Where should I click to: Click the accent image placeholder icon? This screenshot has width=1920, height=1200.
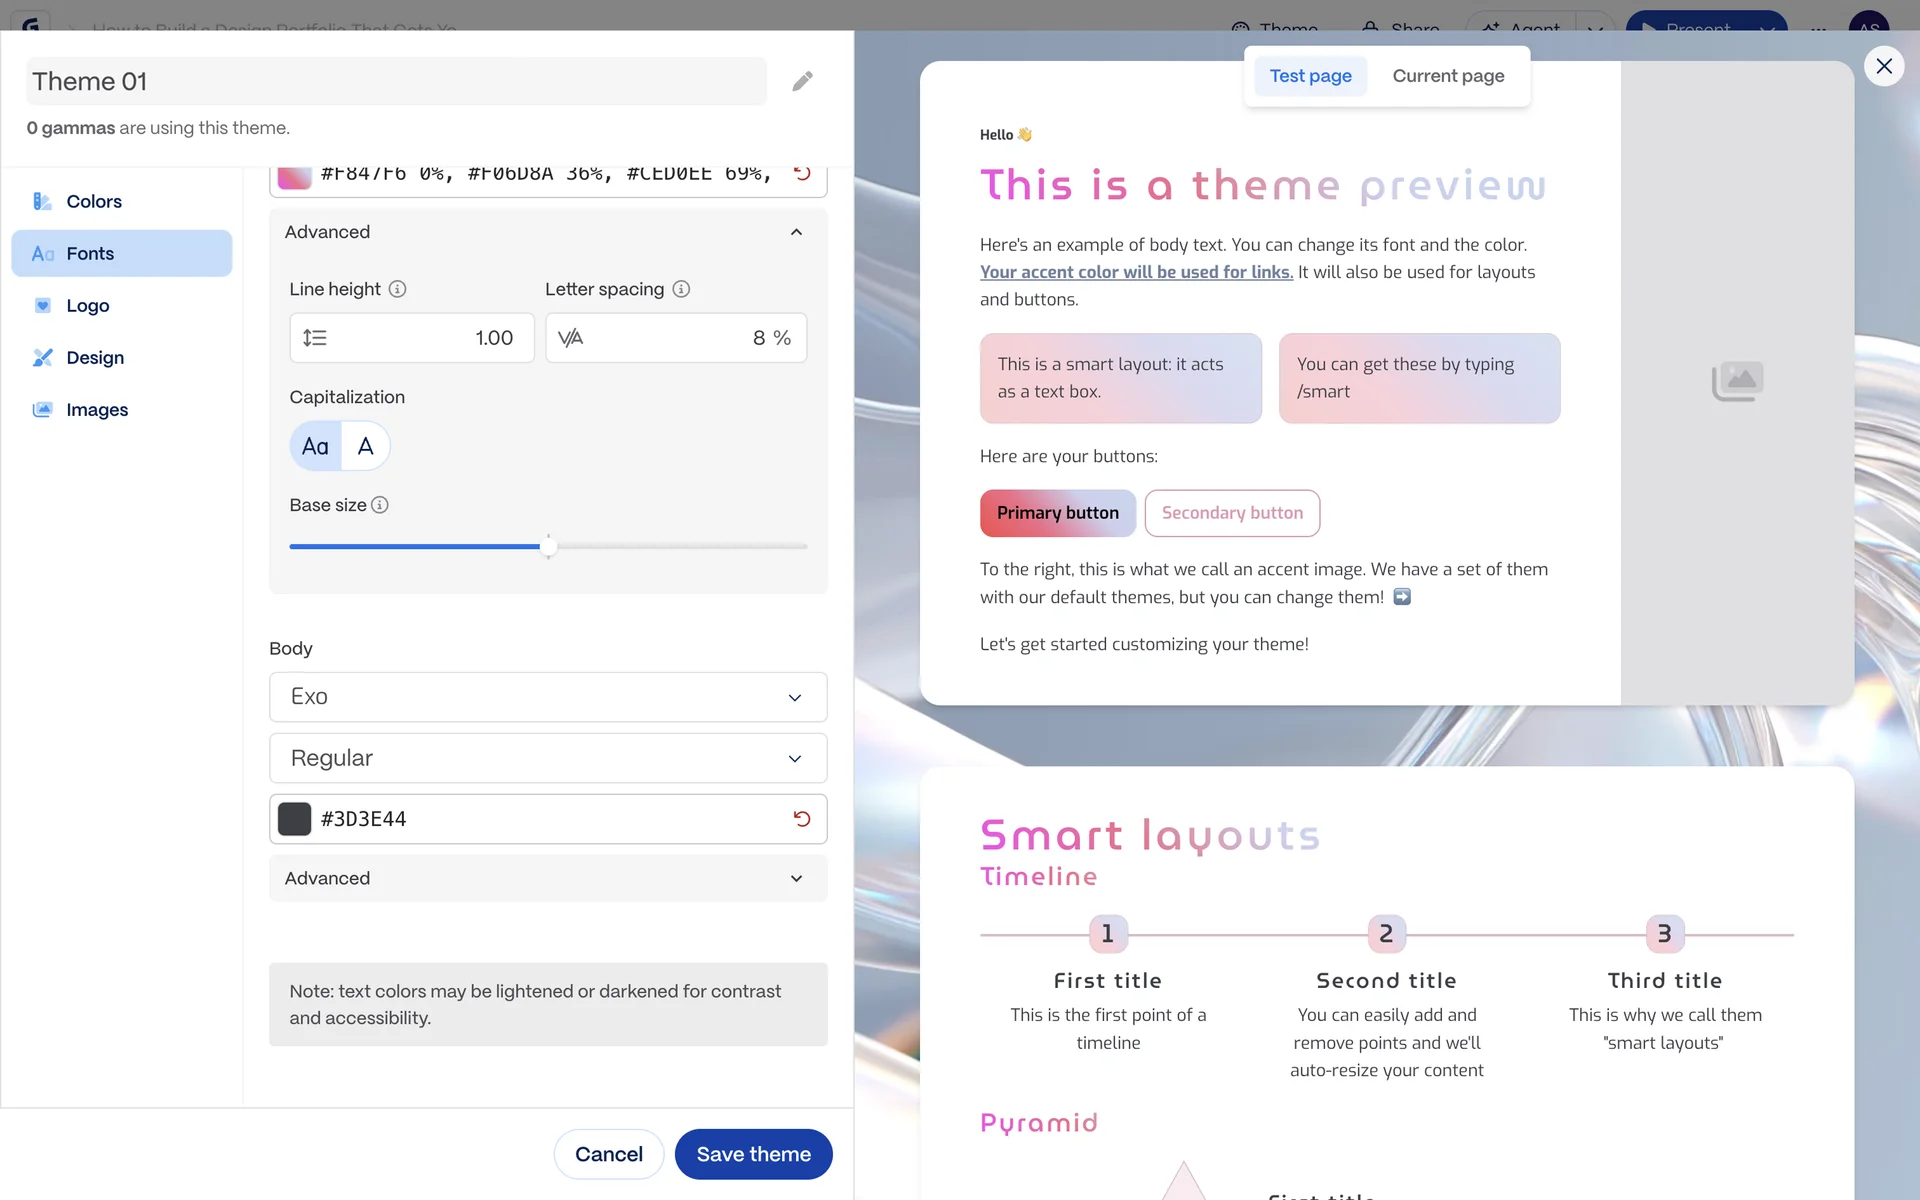pyautogui.click(x=1737, y=381)
